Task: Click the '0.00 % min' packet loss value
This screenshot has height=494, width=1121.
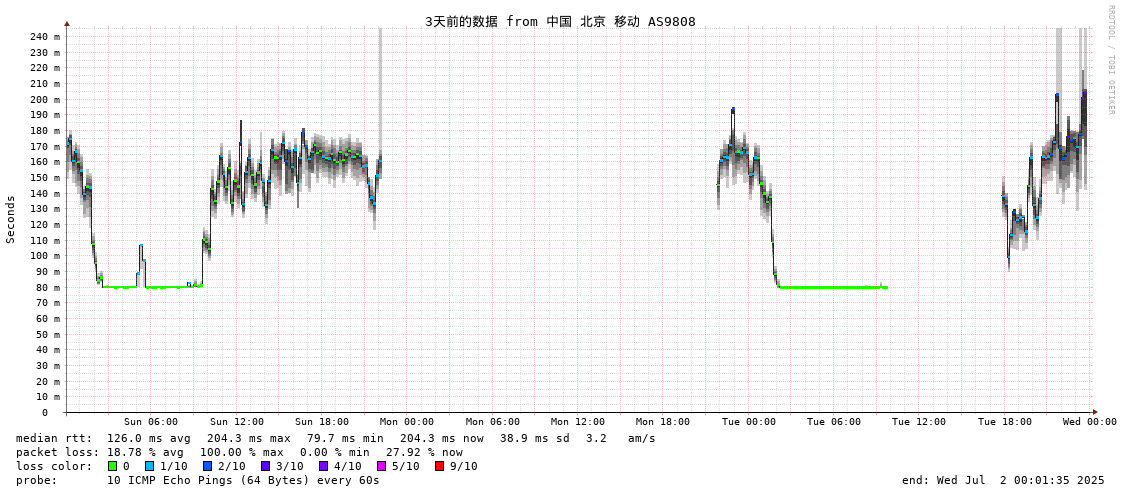Action: 335,452
